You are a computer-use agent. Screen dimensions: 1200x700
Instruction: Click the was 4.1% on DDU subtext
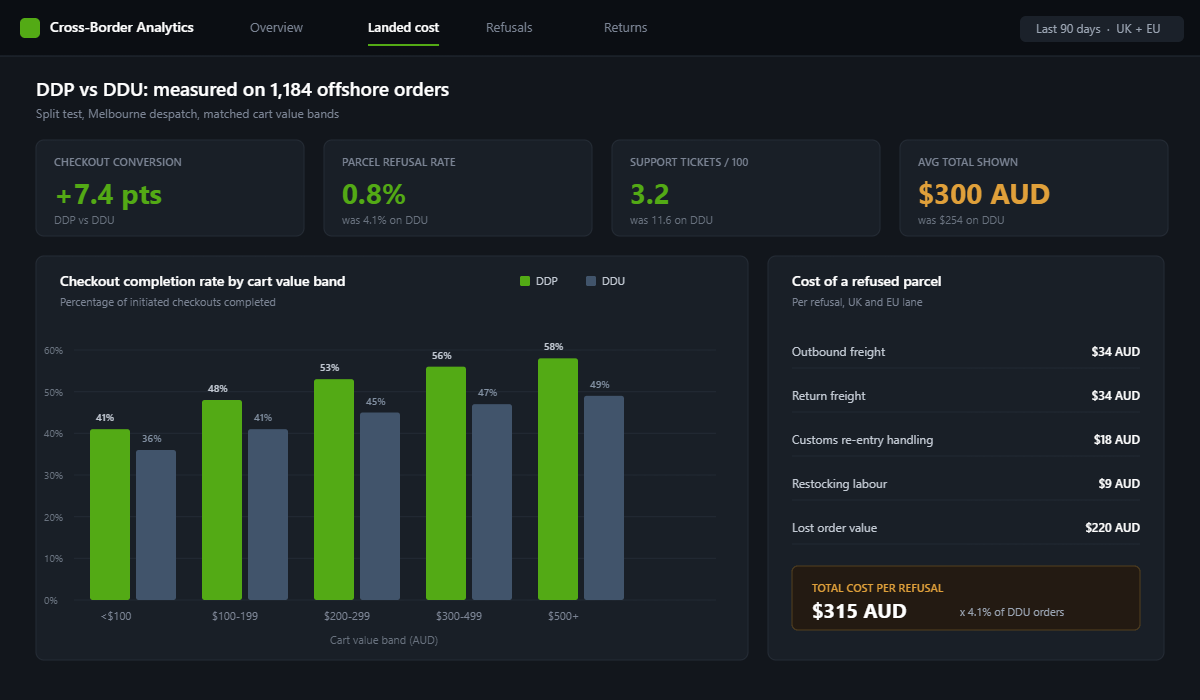point(385,220)
